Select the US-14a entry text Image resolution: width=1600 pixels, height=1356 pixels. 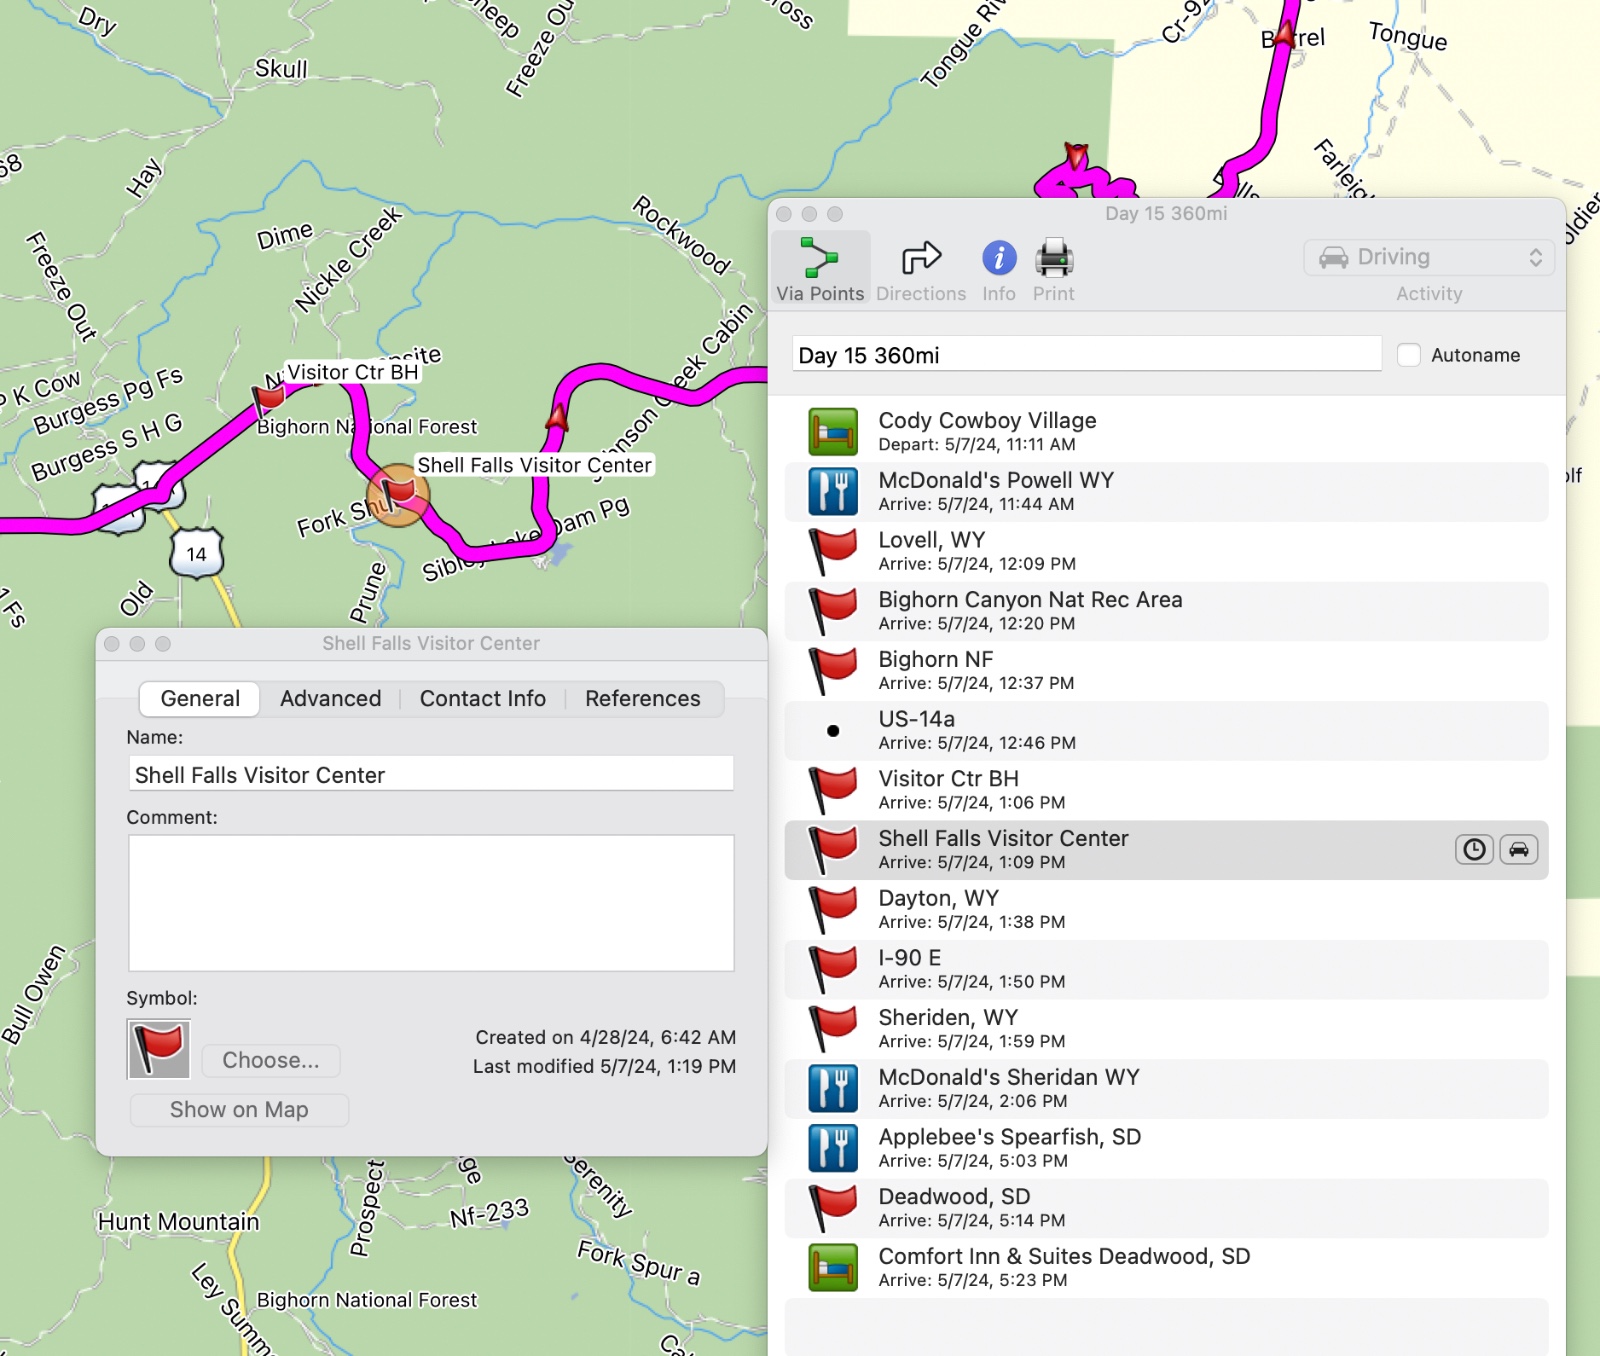tap(916, 719)
